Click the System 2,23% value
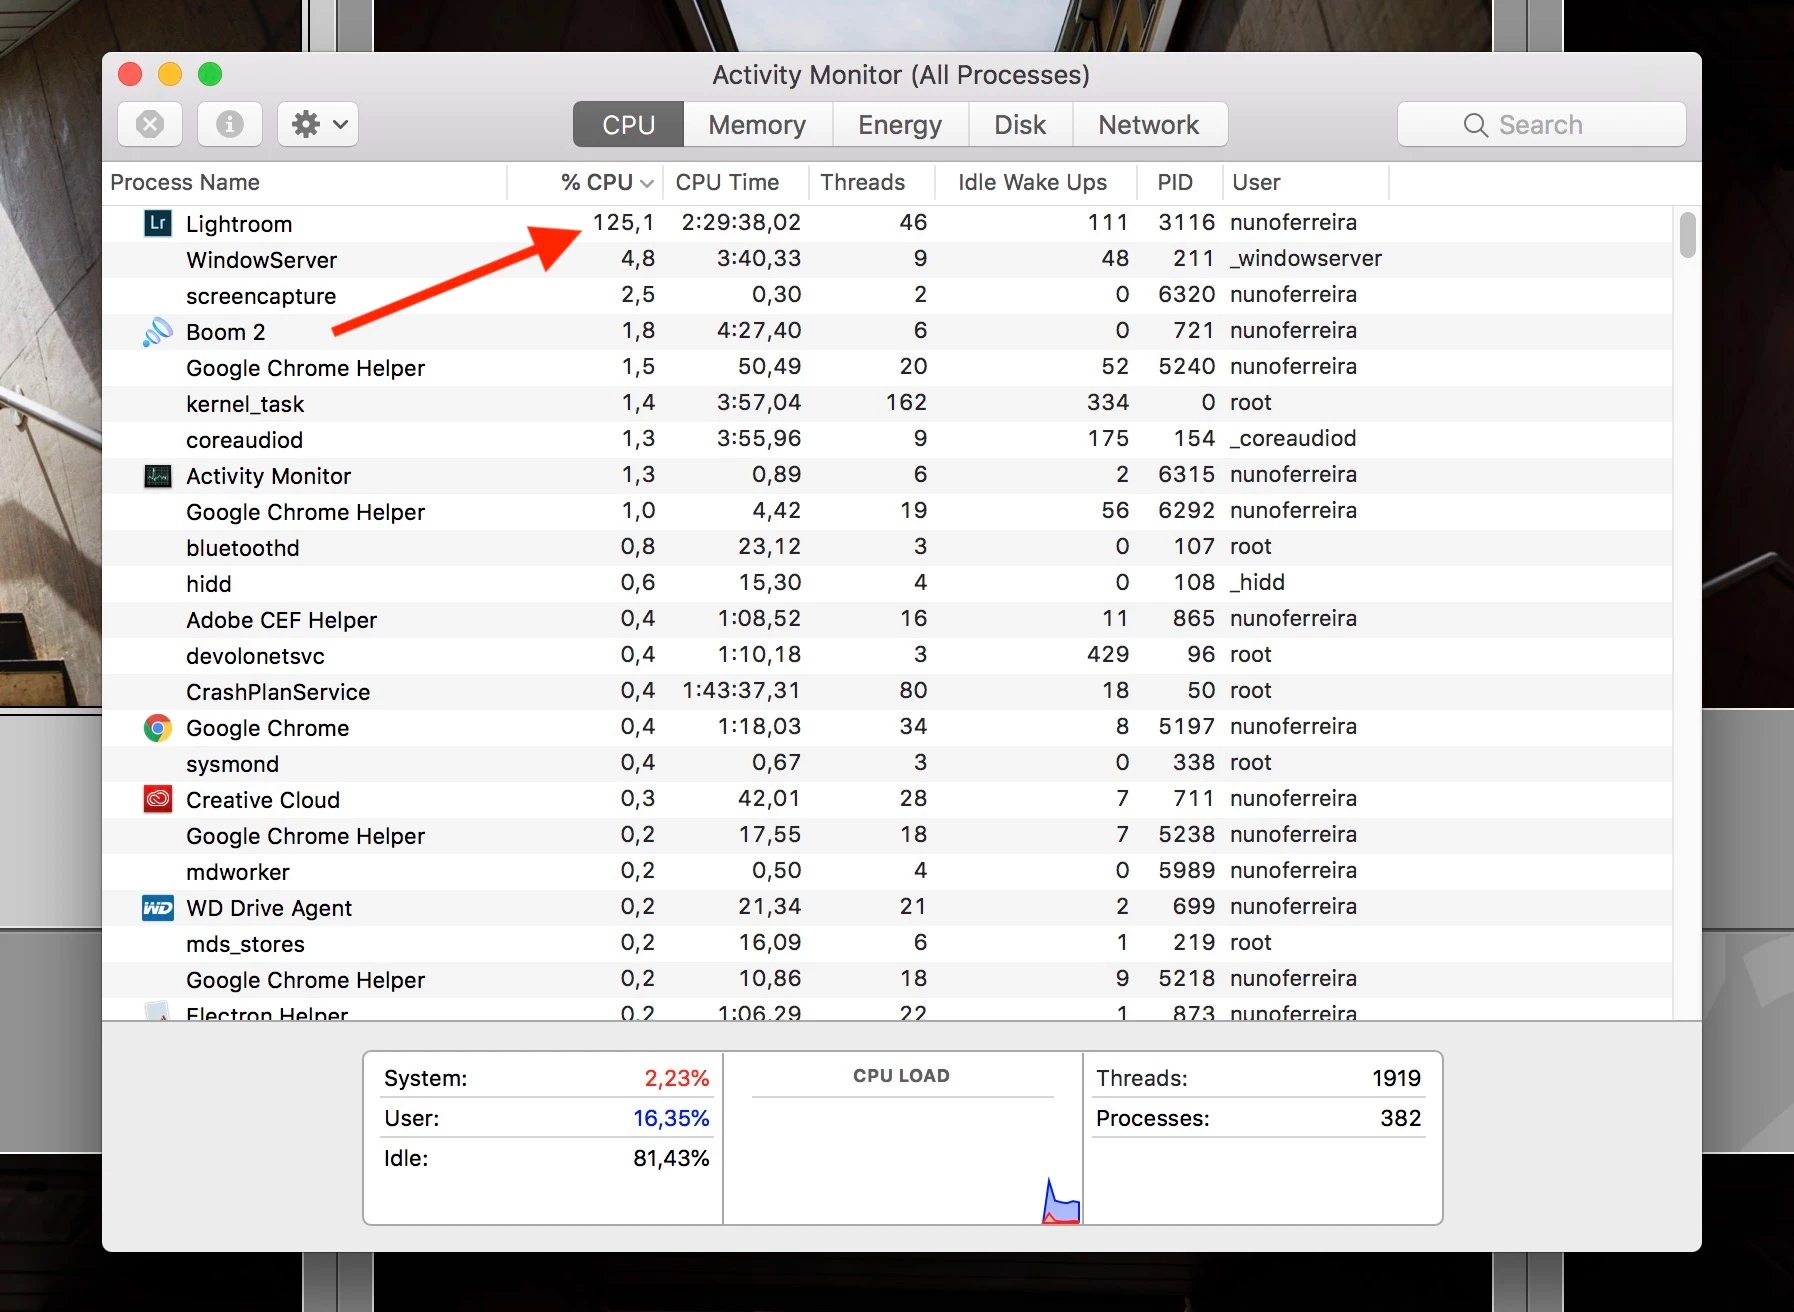Viewport: 1794px width, 1312px height. (x=676, y=1078)
